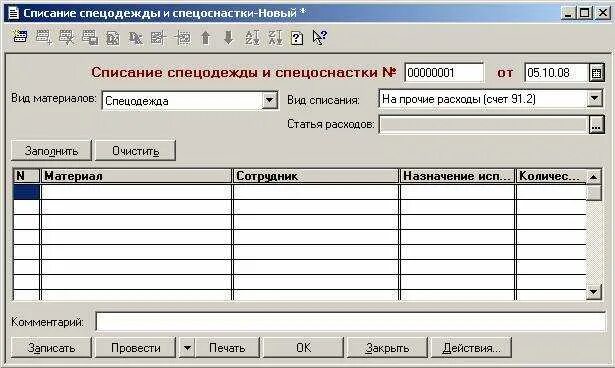Image resolution: width=615 pixels, height=368 pixels.
Task: Click the Сотрудник column header
Action: coord(316,176)
